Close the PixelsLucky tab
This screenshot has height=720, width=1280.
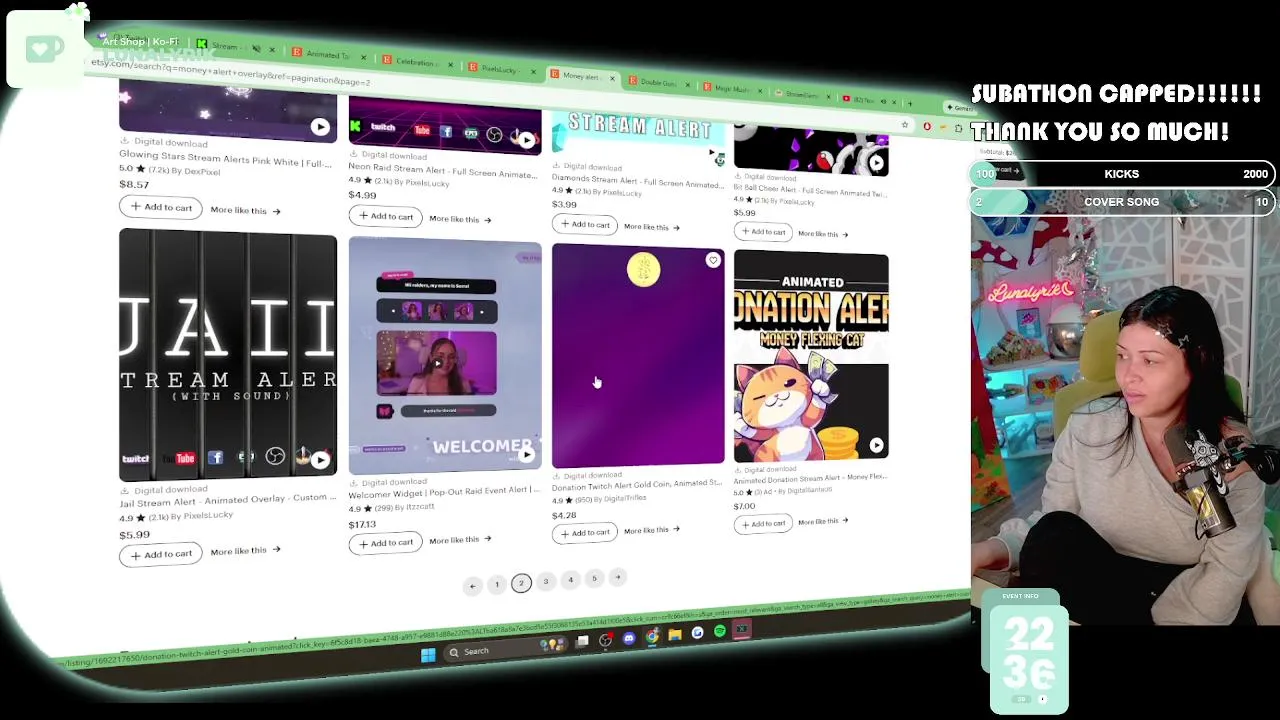coord(533,71)
